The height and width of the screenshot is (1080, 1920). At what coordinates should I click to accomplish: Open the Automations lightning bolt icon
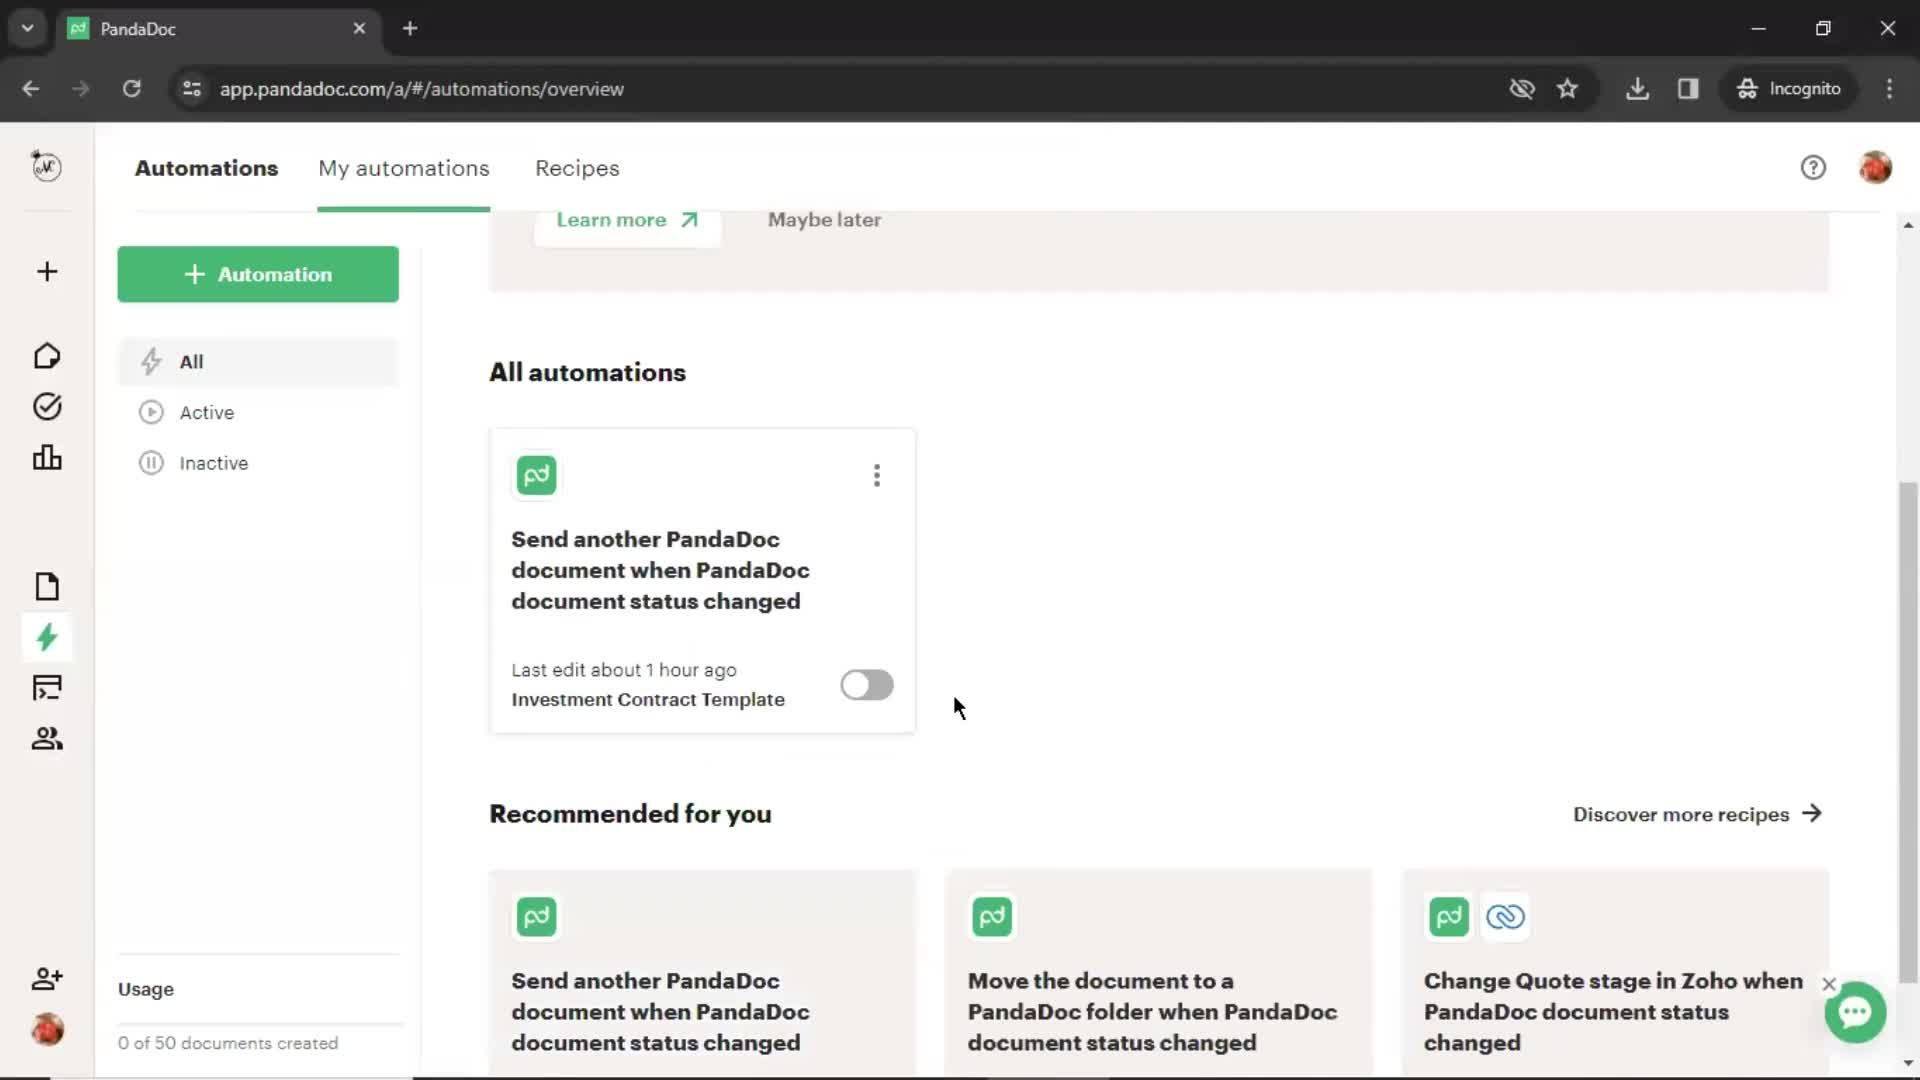(46, 638)
